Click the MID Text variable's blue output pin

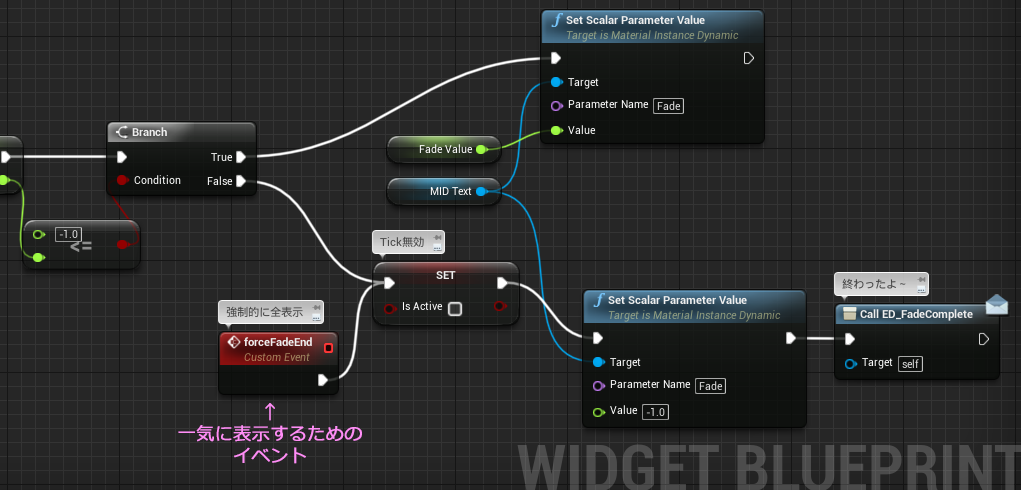(481, 191)
